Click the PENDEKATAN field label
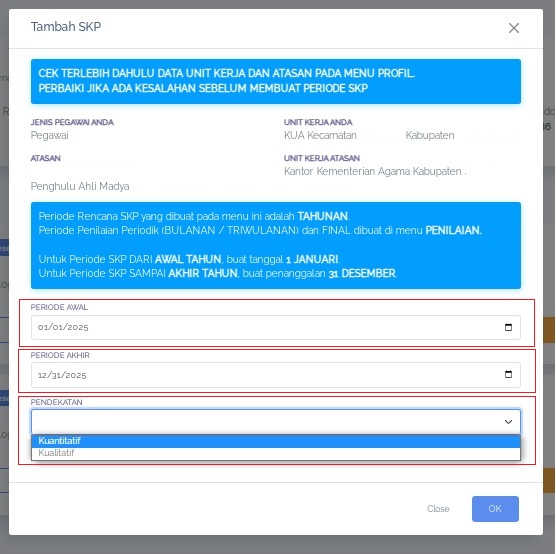This screenshot has height=554, width=556. click(x=56, y=402)
